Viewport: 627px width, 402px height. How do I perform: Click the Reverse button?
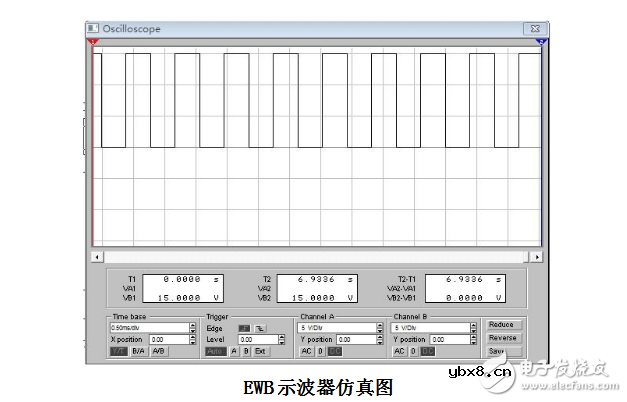503,338
